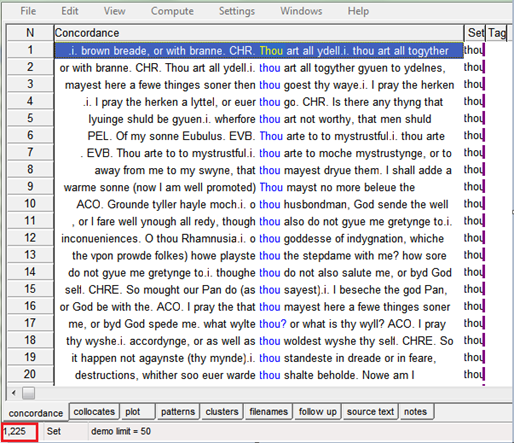Open the Windows menu
This screenshot has width=514, height=443.
[x=301, y=11]
